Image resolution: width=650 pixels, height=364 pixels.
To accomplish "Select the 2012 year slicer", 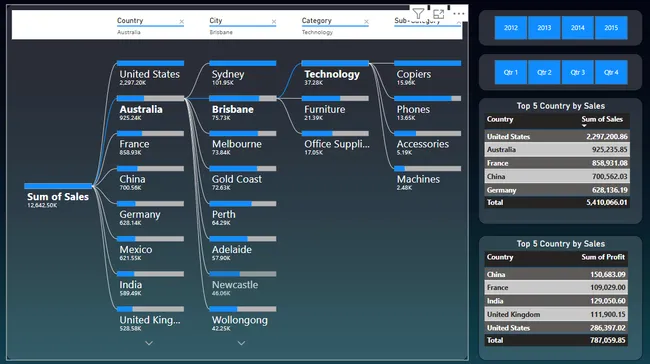I will click(x=510, y=28).
